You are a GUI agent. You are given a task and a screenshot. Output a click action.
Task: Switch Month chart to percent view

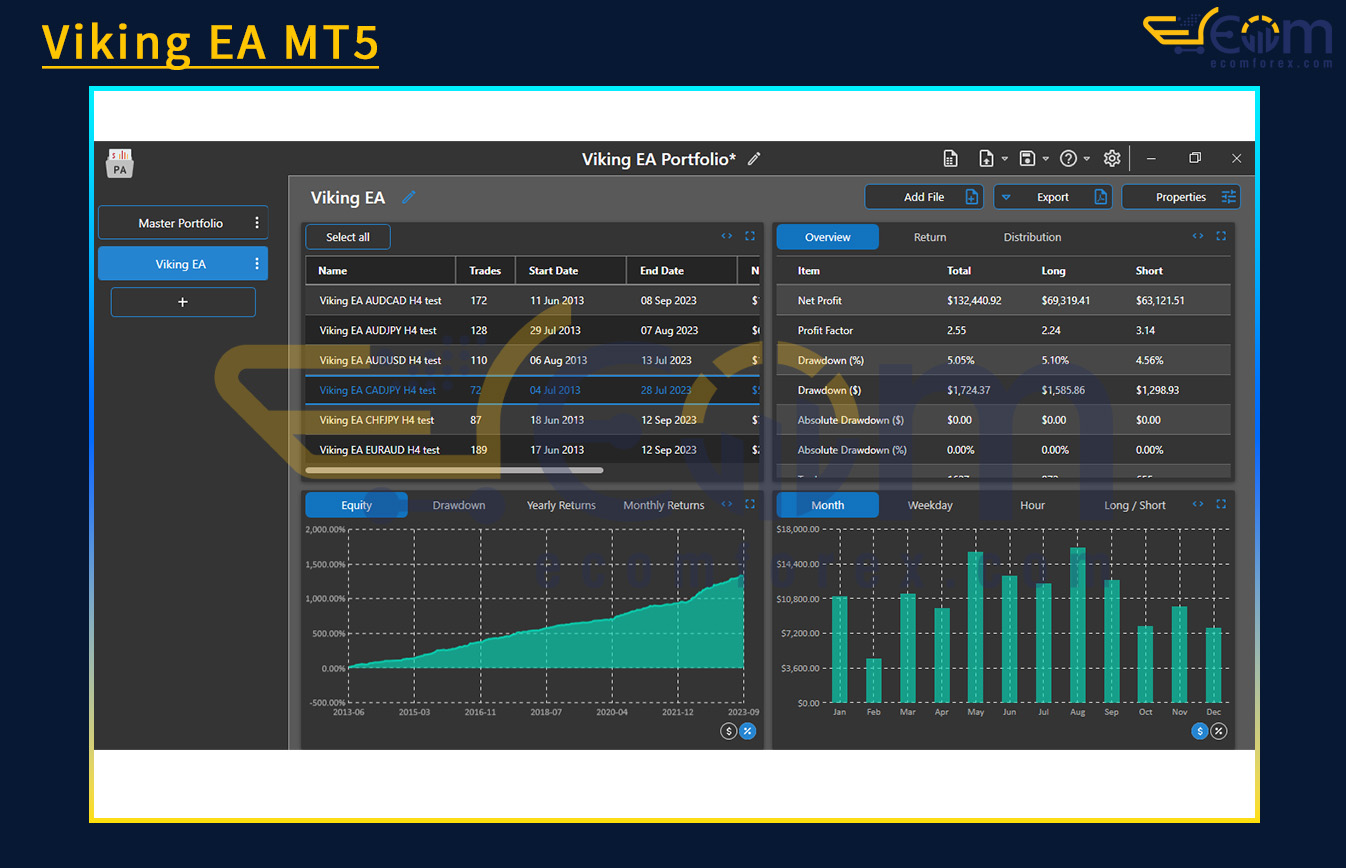1218,732
